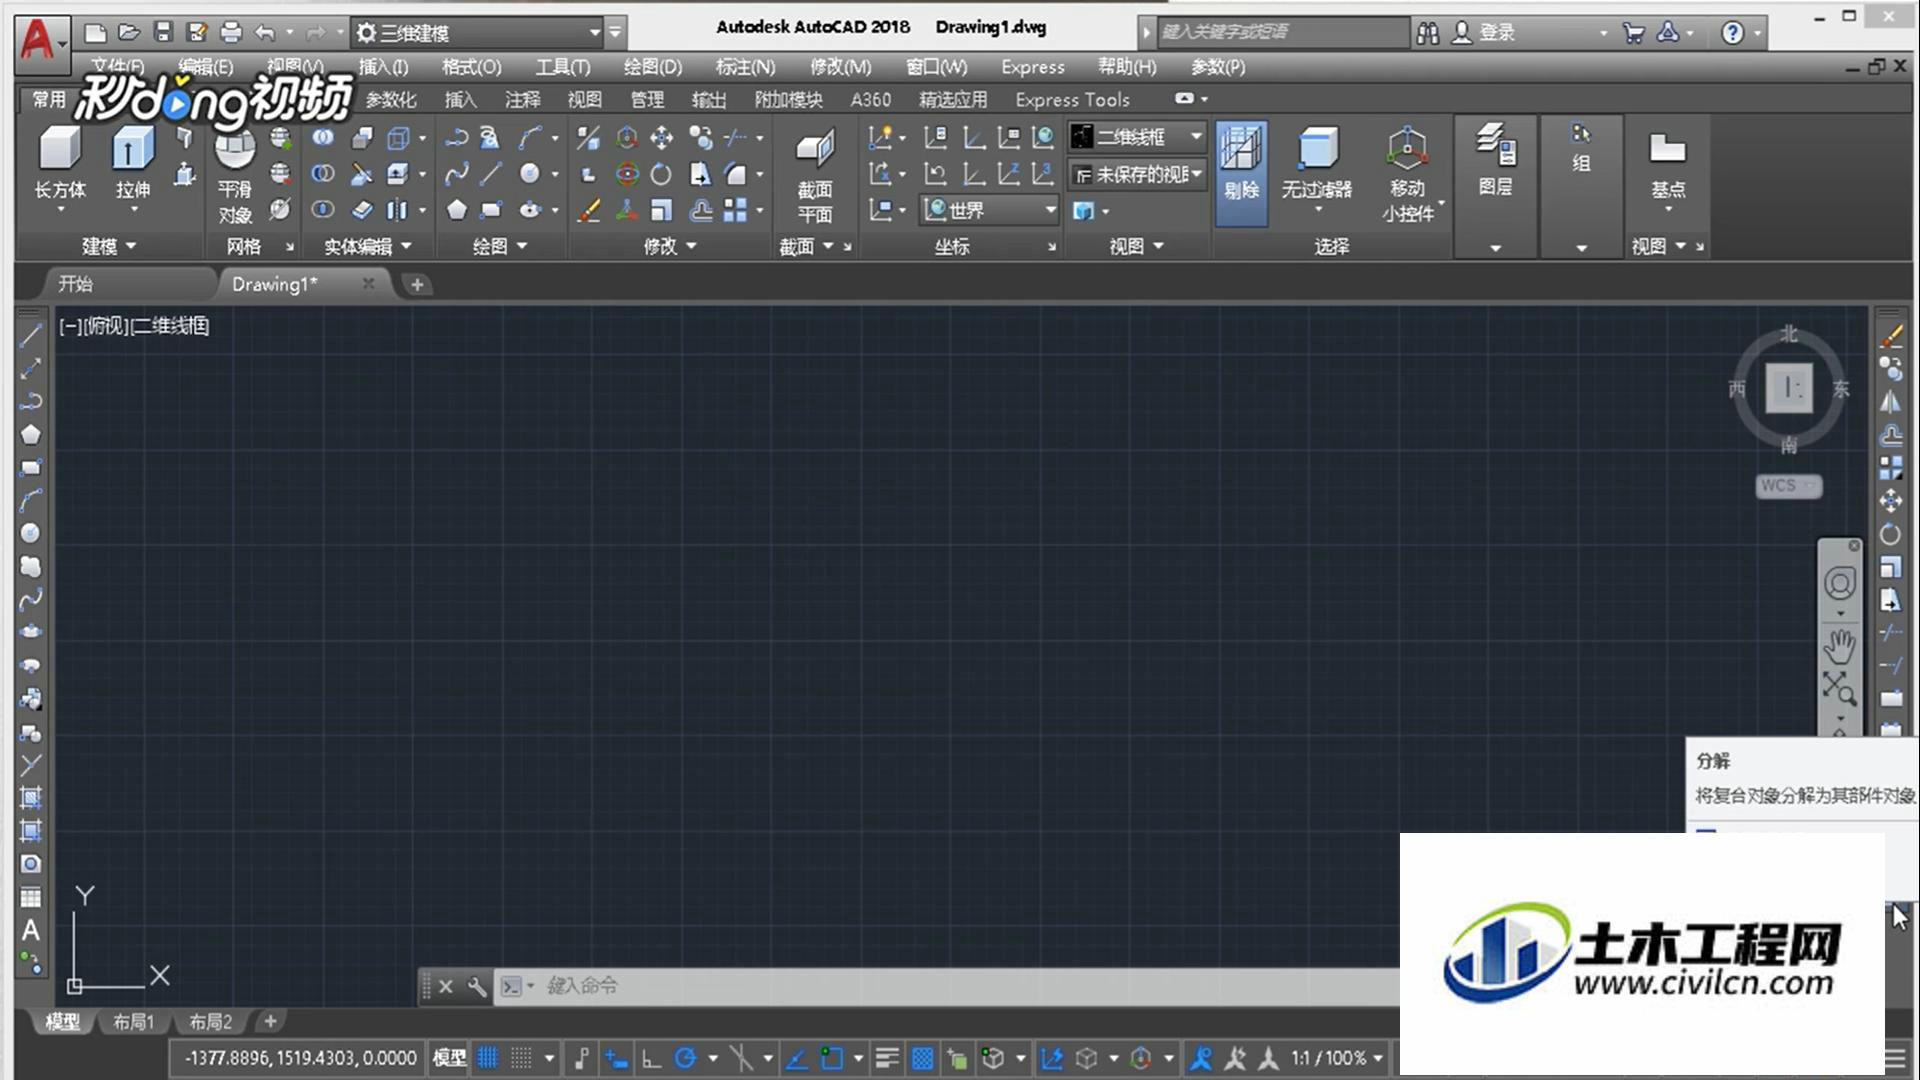Toggle snap mode in status bar
The width and height of the screenshot is (1920, 1080).
click(x=522, y=1058)
